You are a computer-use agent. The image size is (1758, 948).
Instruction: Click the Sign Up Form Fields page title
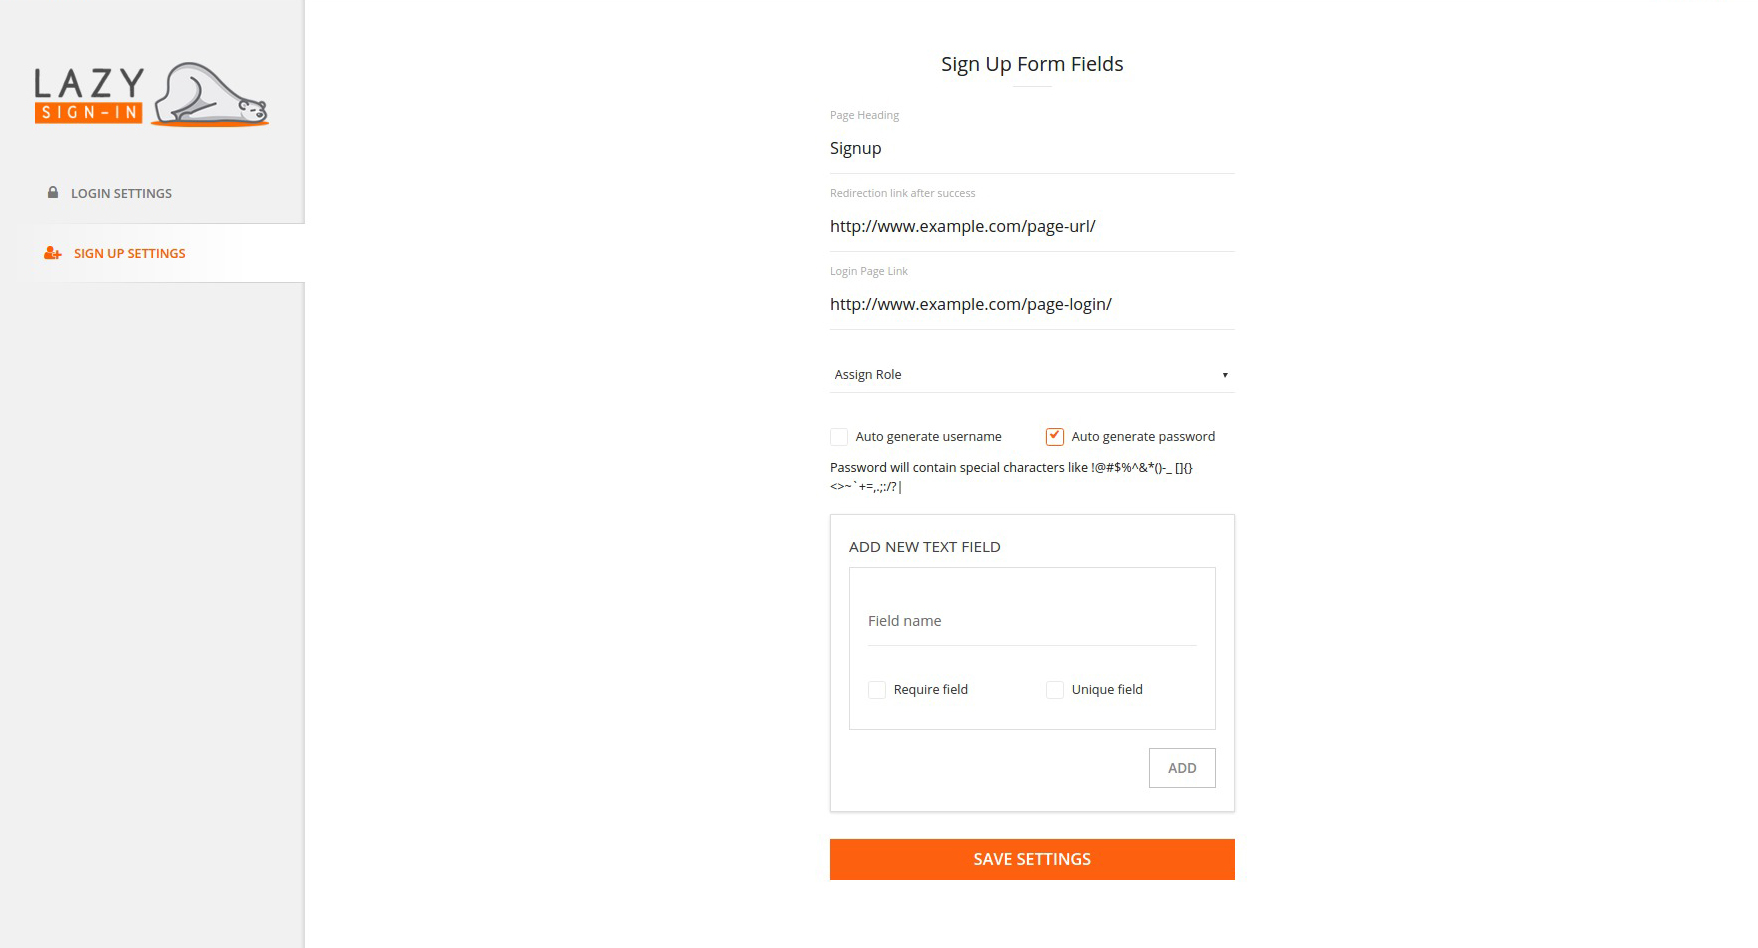pyautogui.click(x=1031, y=63)
